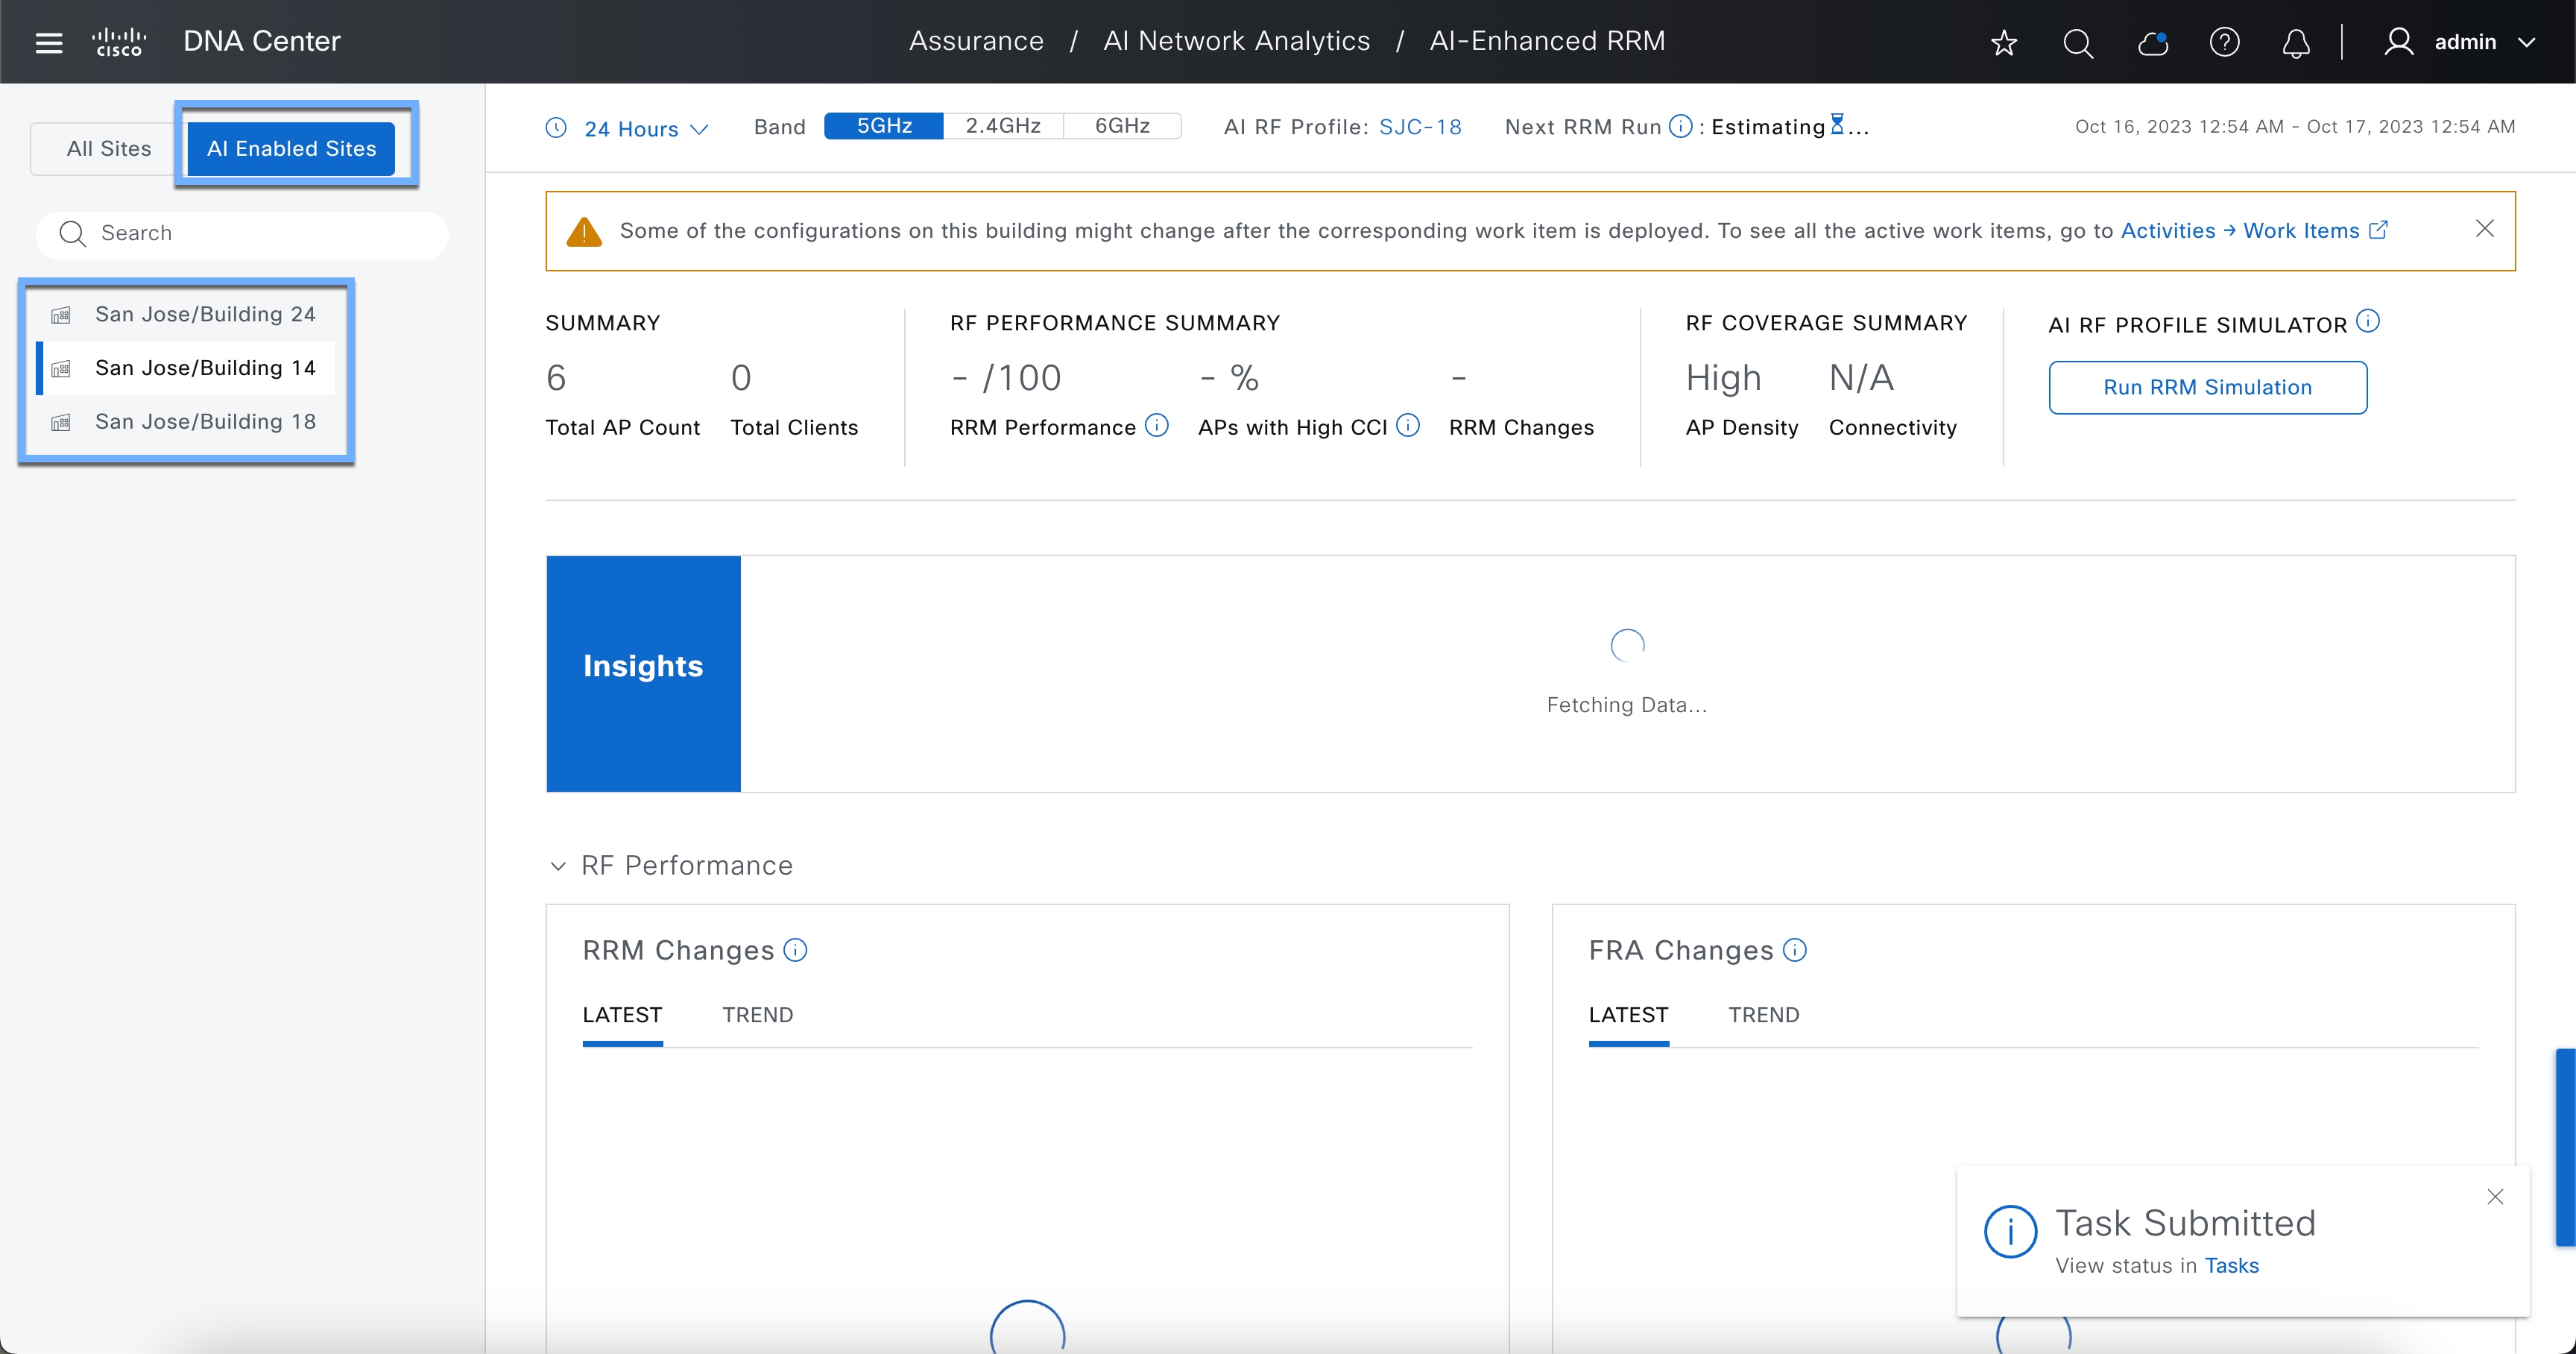Toggle the All Sites view
Image resolution: width=2576 pixels, height=1354 pixels.
108,148
